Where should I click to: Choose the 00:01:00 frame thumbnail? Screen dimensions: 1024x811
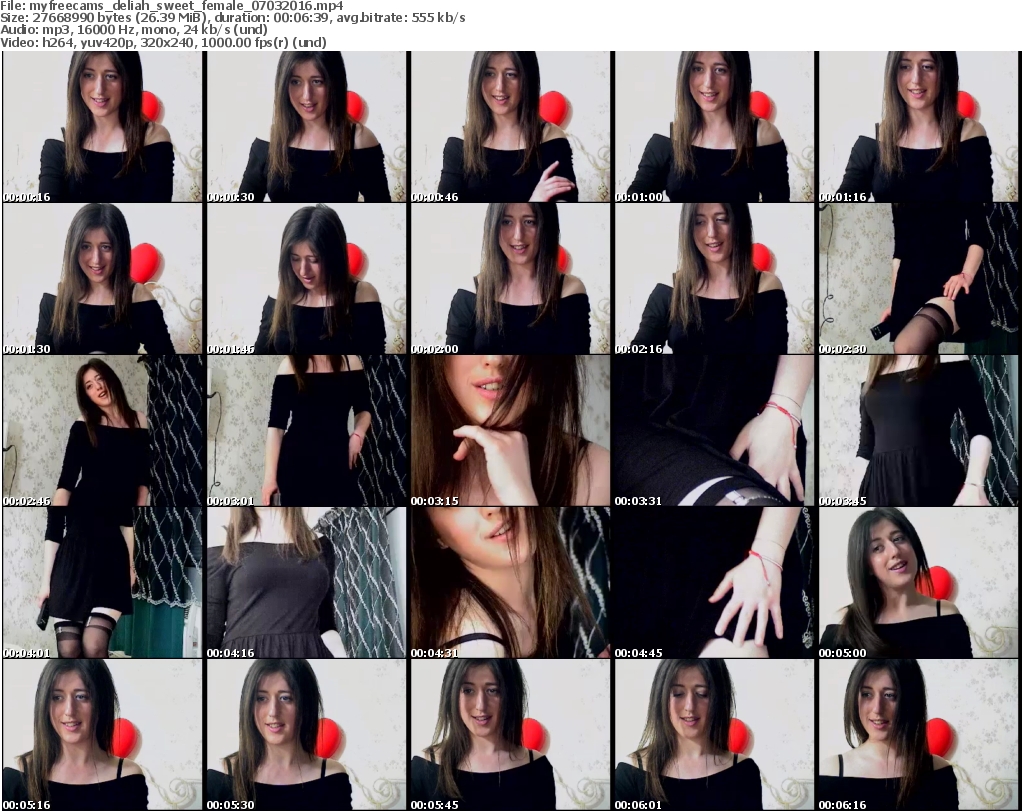click(x=714, y=127)
